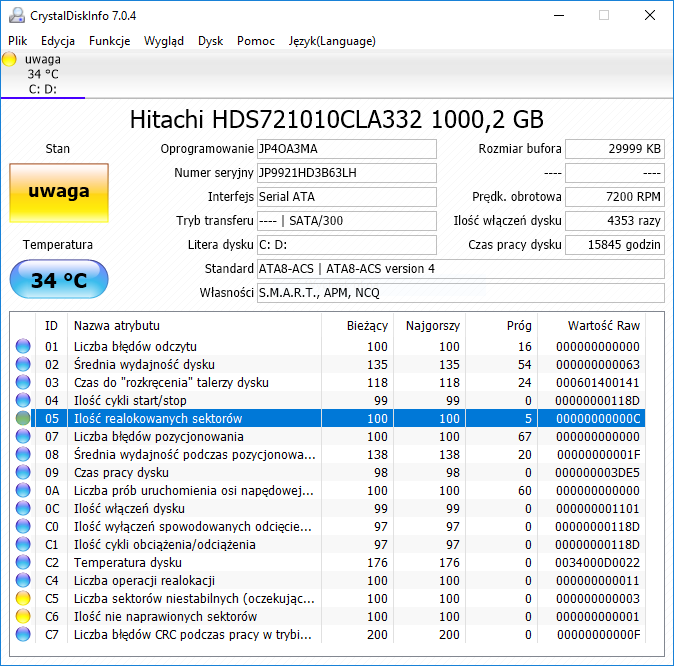This screenshot has height=666, width=674.
Task: Click the serial number field JP9921HD3B63LH
Action: tap(346, 173)
